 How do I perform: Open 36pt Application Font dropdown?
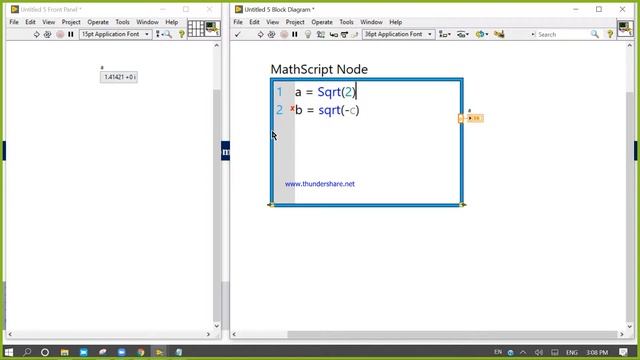(398, 34)
